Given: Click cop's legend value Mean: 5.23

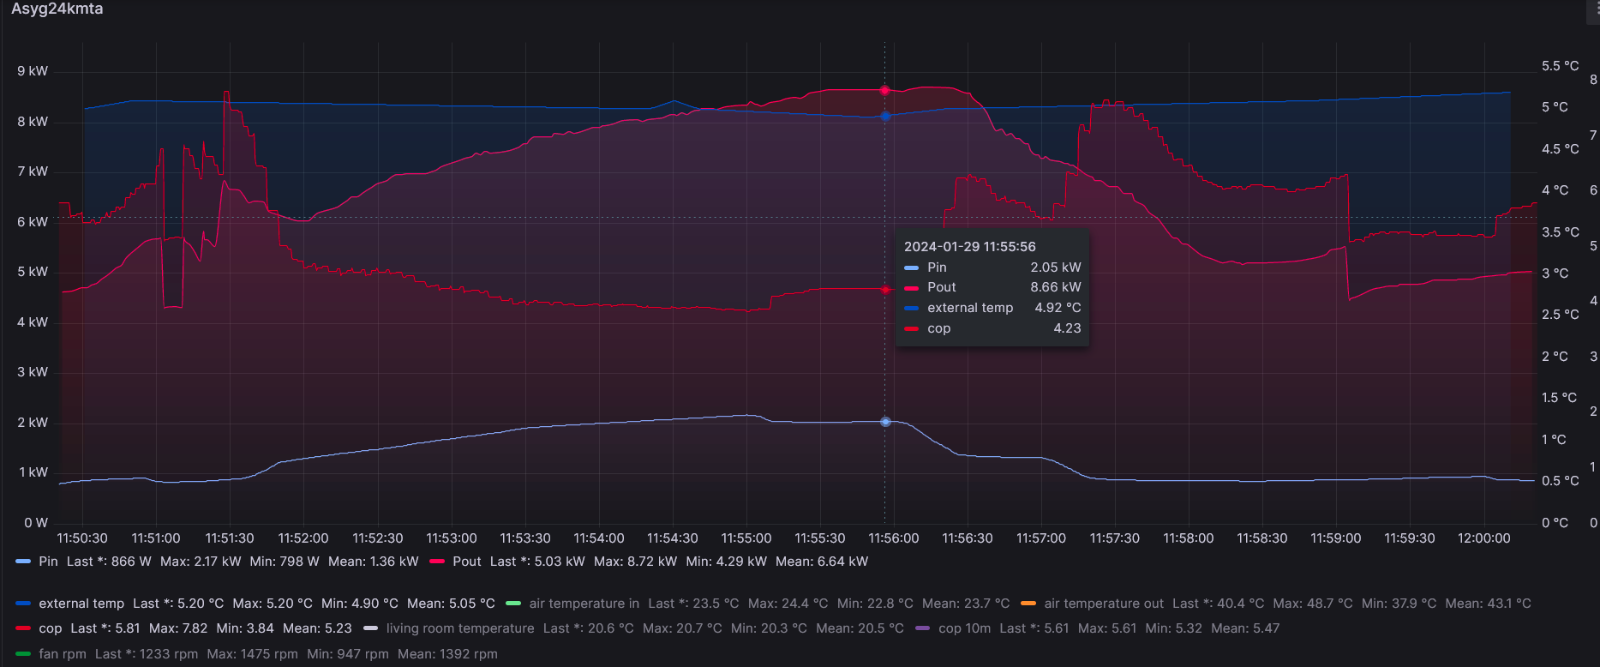Looking at the screenshot, I should click(x=317, y=629).
